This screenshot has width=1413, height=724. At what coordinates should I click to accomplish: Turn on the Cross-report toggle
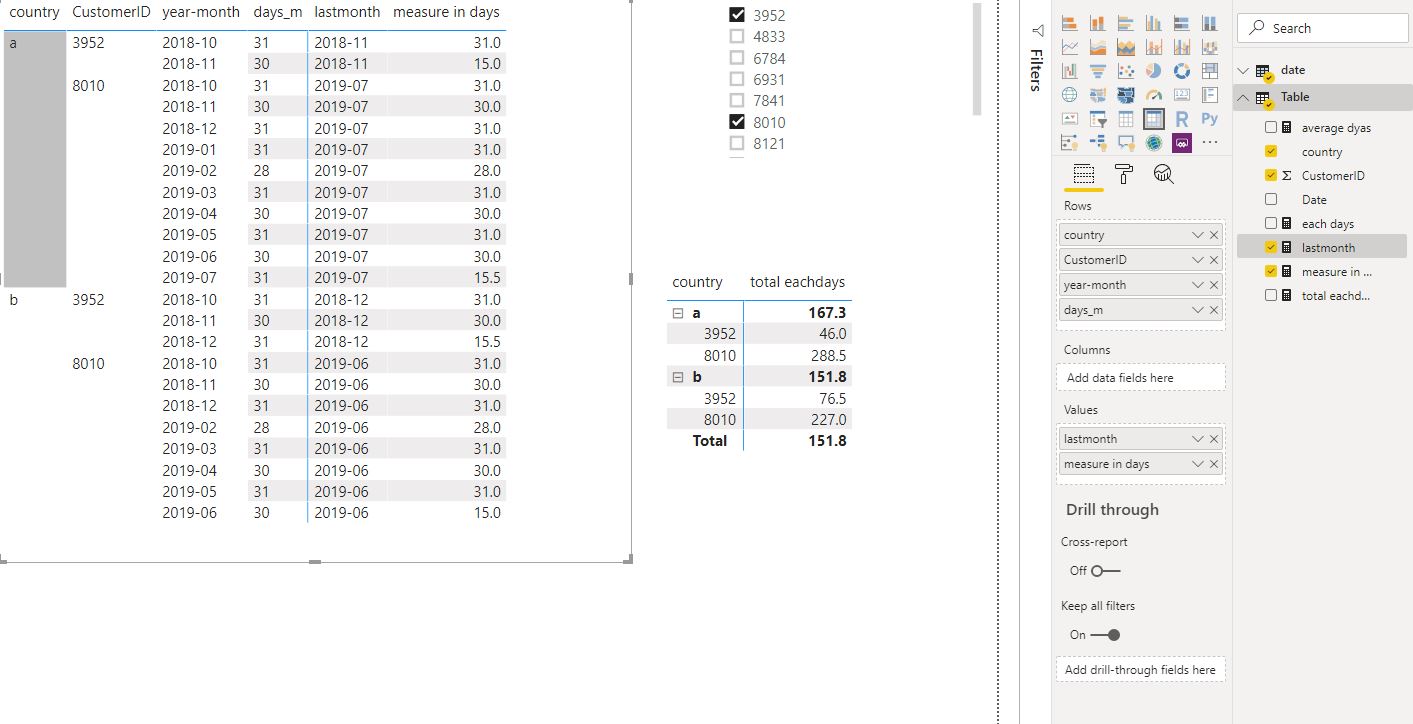click(x=1106, y=571)
